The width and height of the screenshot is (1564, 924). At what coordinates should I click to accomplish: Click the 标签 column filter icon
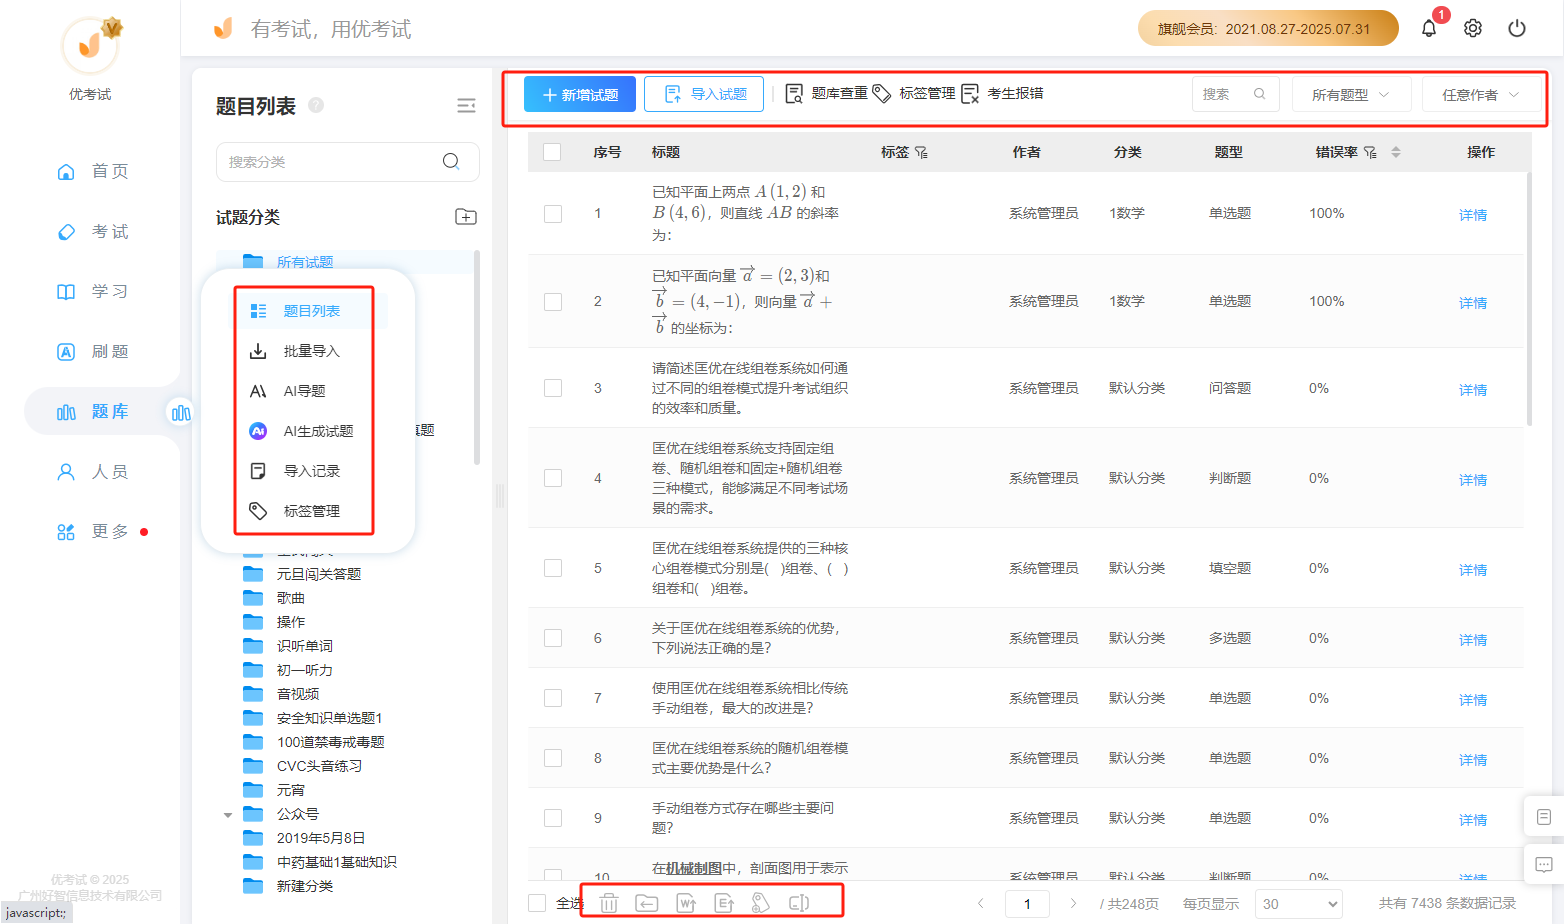[921, 152]
